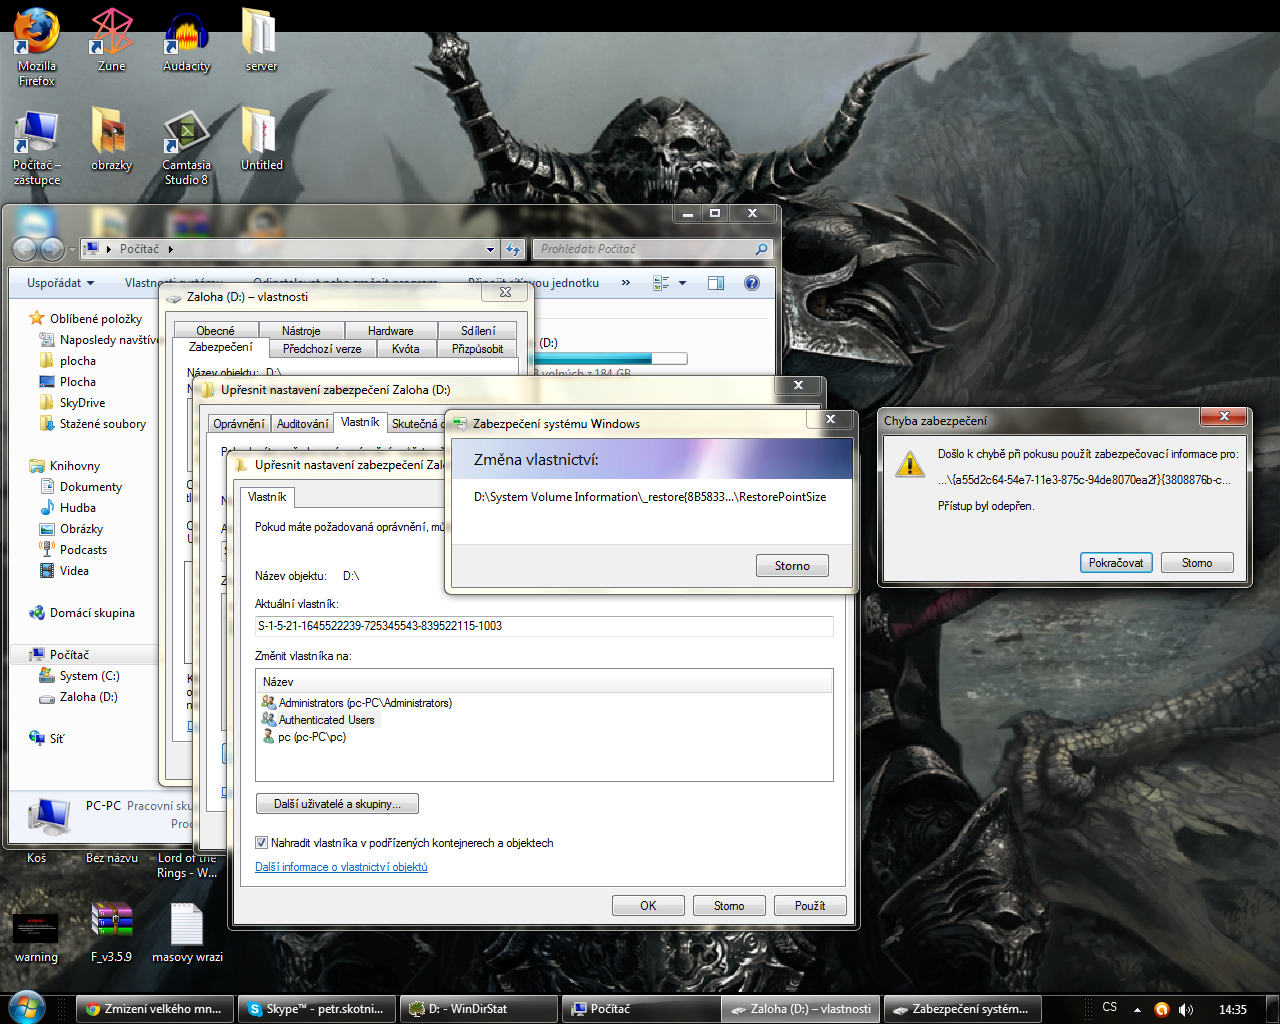Image resolution: width=1280 pixels, height=1024 pixels.
Task: Toggle replace owner on subcontainers checkbox
Action: [262, 843]
